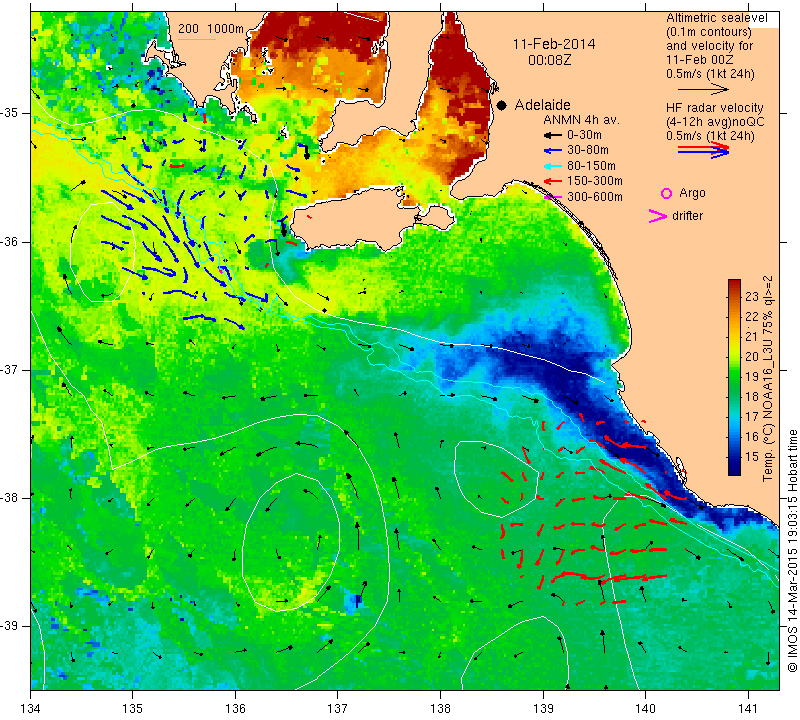Click the colorbar value 22

tap(752, 317)
